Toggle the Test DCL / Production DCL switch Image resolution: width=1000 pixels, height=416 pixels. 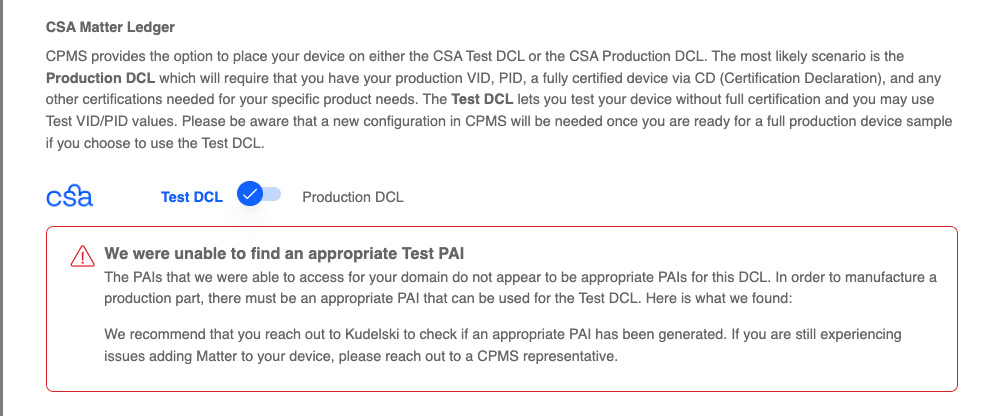pos(259,195)
